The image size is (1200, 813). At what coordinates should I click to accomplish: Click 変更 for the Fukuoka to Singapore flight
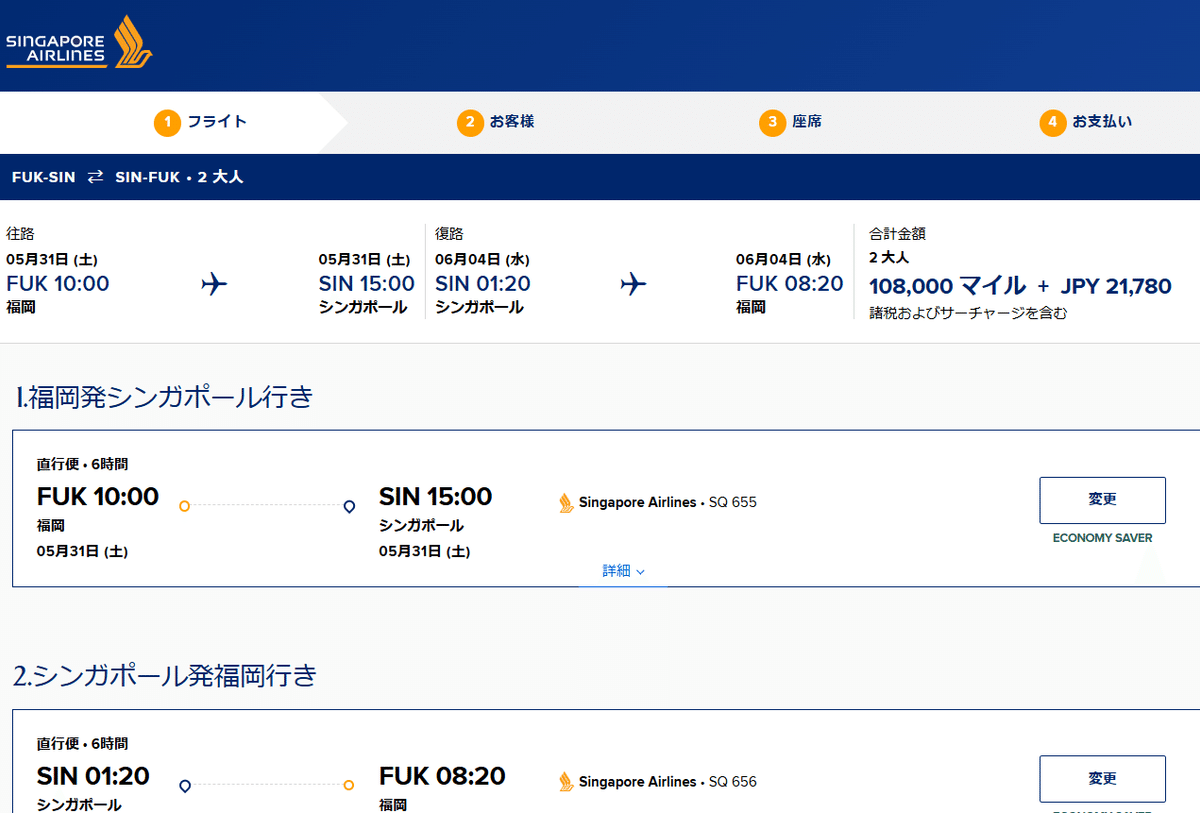tap(1102, 500)
